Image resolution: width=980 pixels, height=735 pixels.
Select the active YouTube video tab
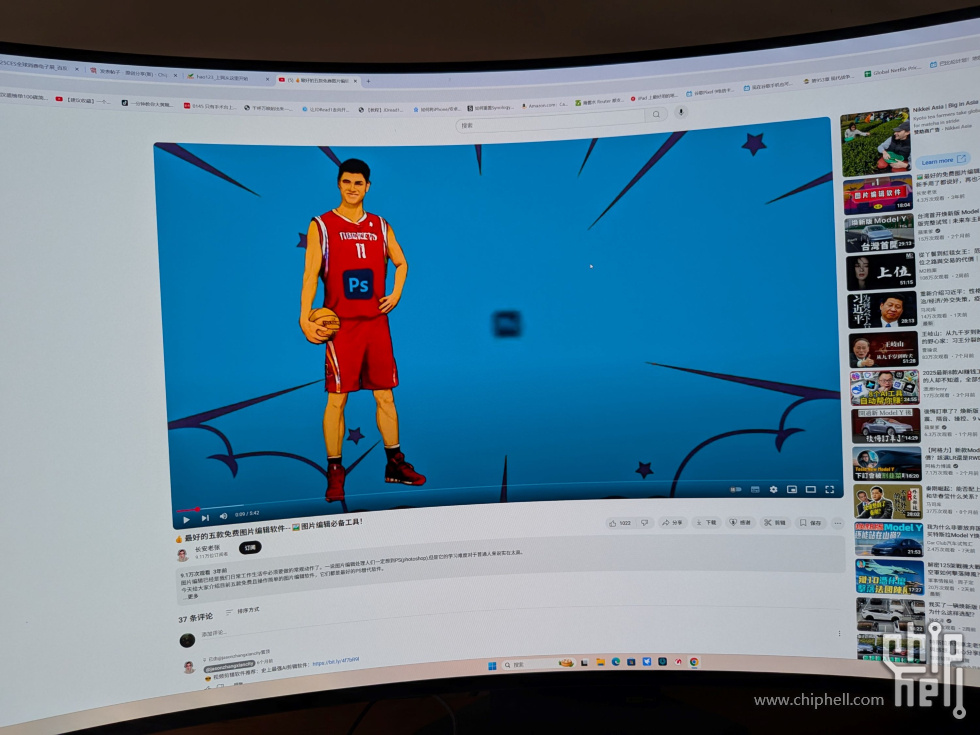pyautogui.click(x=316, y=81)
